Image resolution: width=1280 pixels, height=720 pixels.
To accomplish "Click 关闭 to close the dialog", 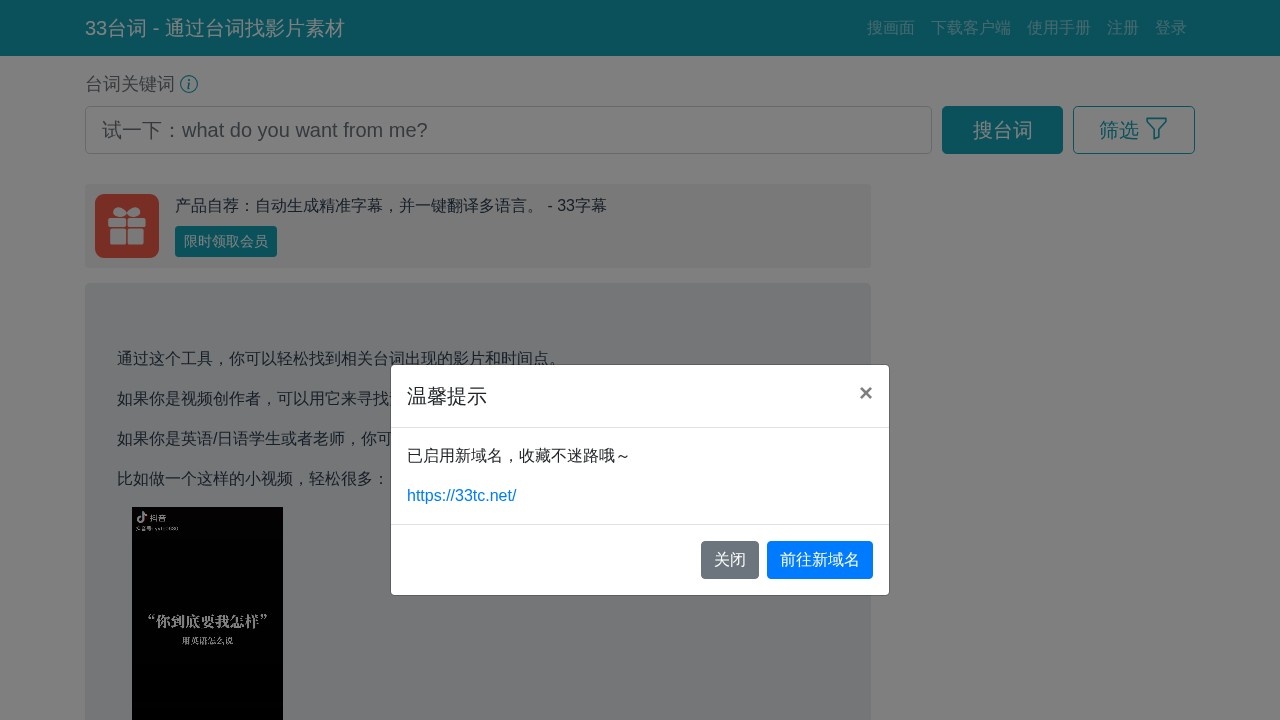I will click(730, 560).
